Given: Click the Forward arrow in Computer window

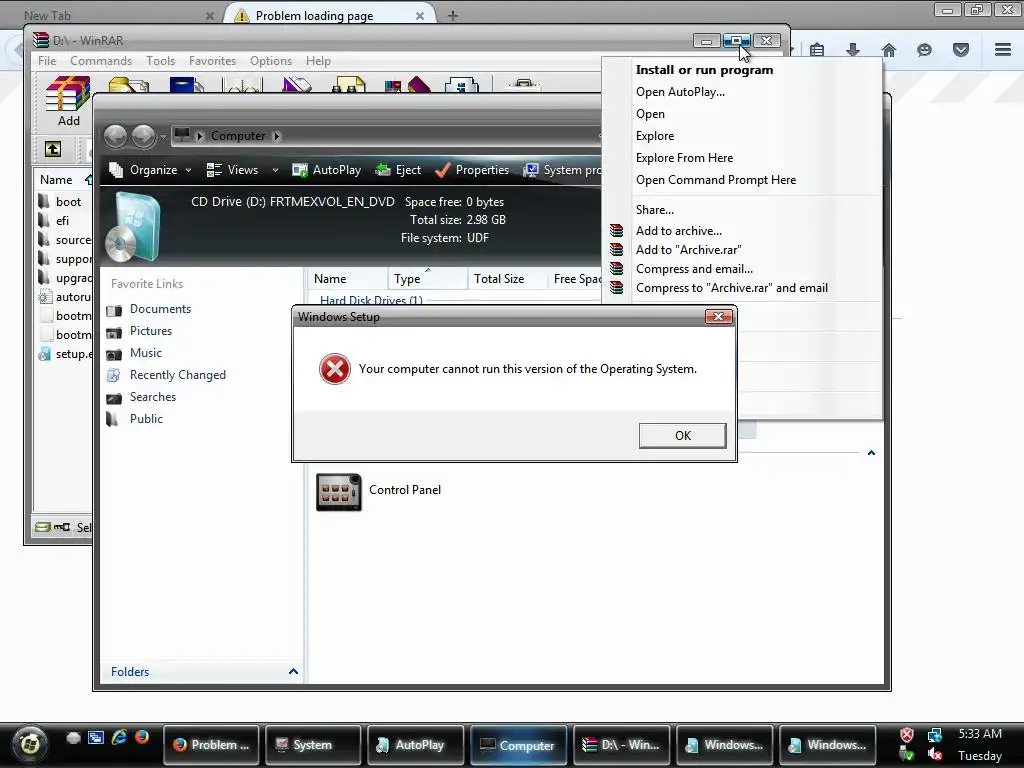Looking at the screenshot, I should click(143, 136).
